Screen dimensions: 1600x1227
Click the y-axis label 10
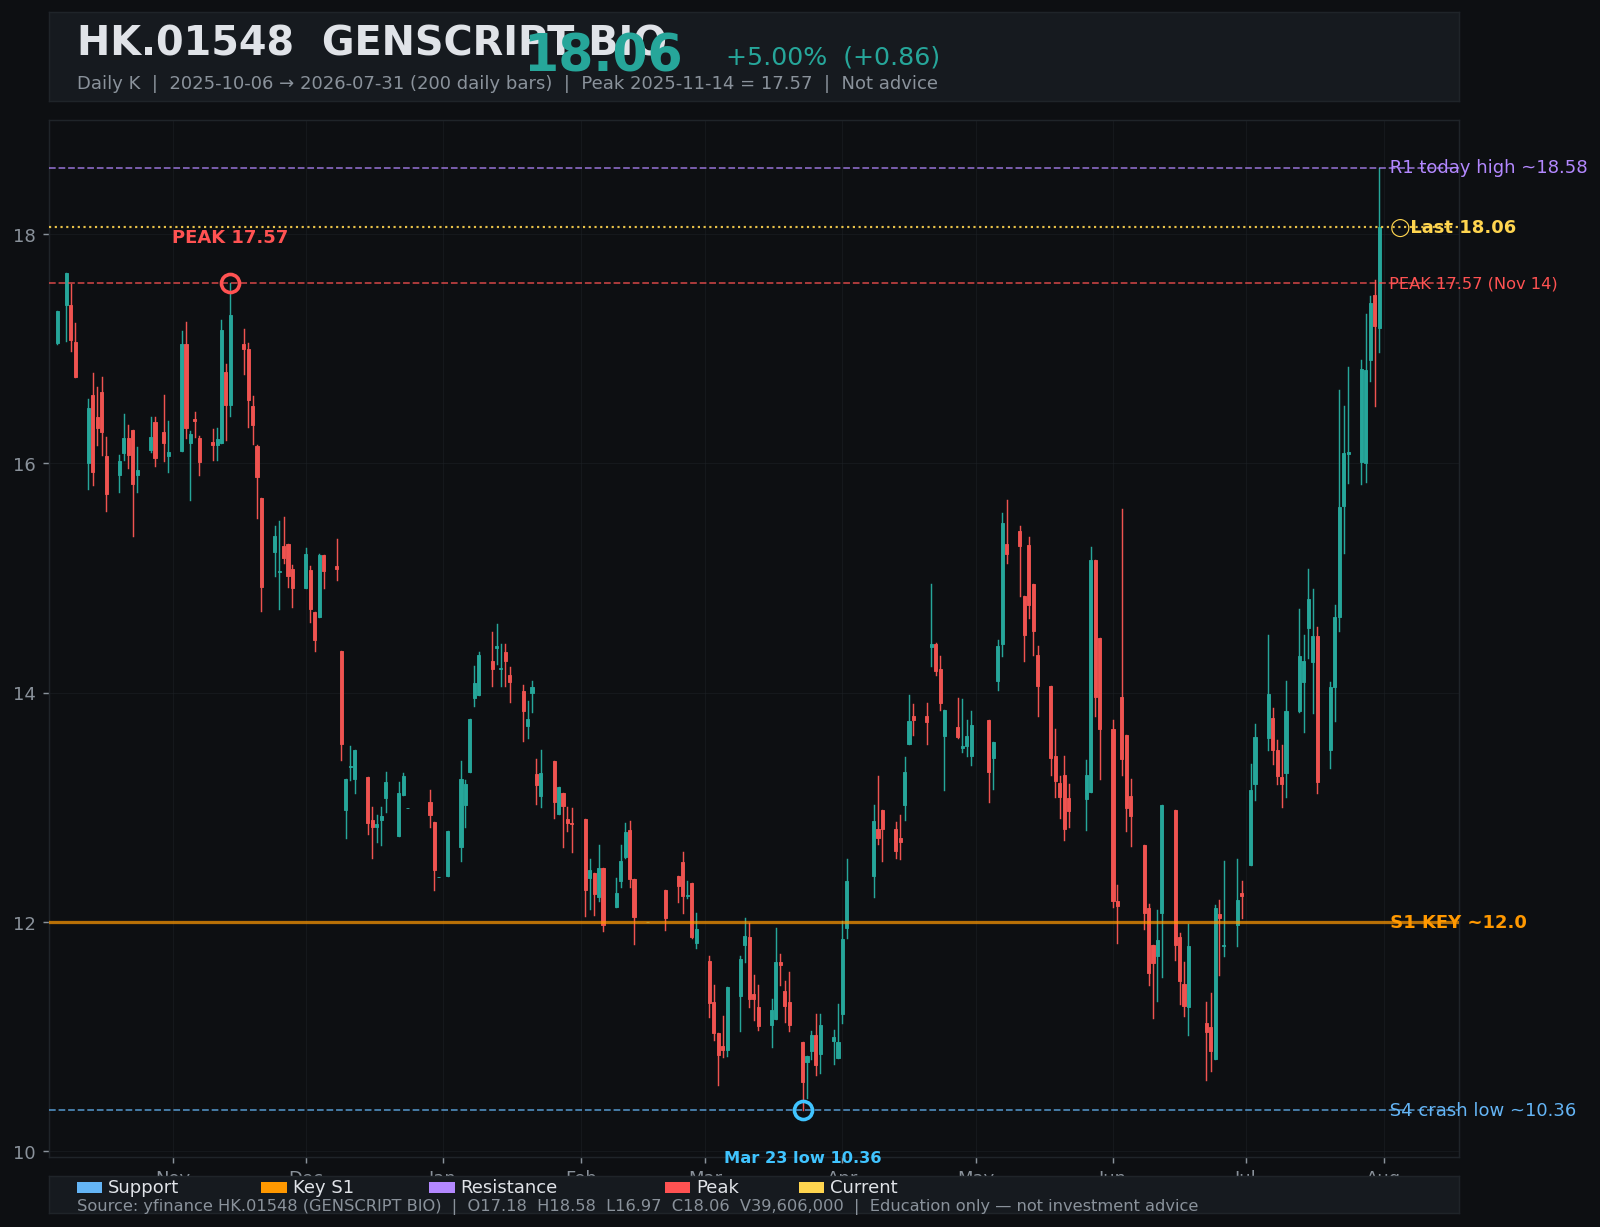24,1152
